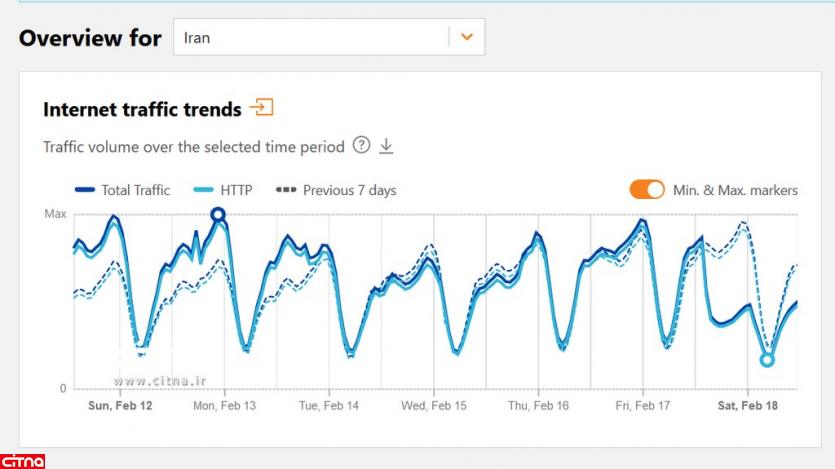The width and height of the screenshot is (835, 469).
Task: Open the Internet traffic trends share icon
Action: [x=262, y=108]
